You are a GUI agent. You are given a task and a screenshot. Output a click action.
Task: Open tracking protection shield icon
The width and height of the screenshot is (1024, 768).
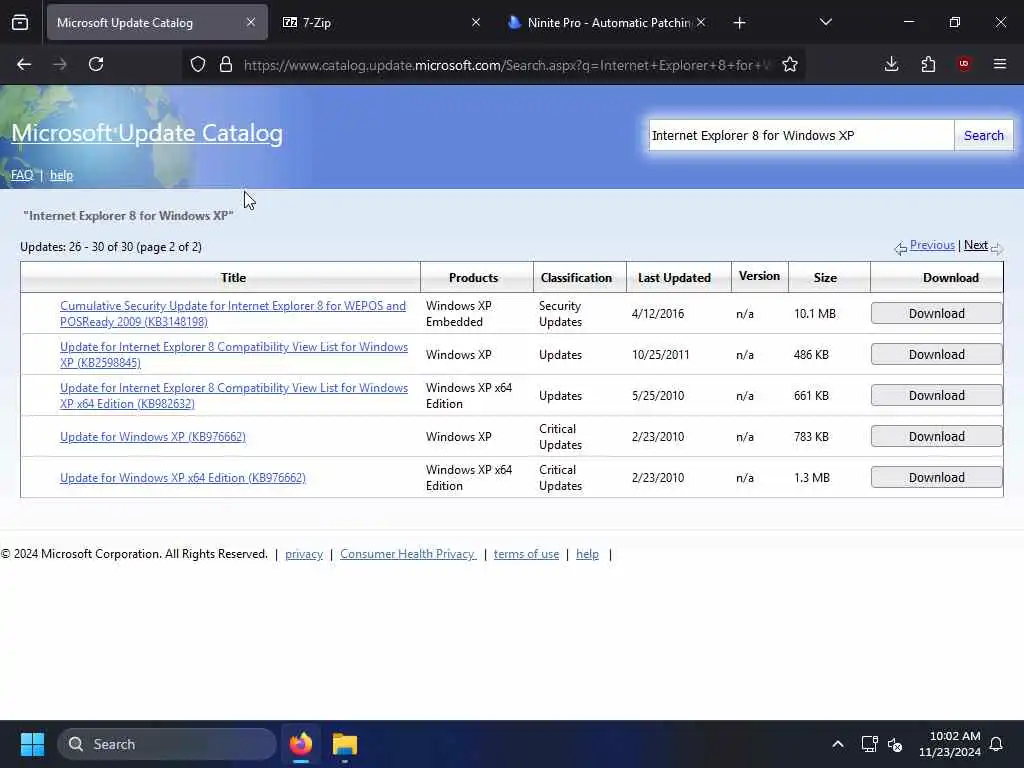coord(198,64)
